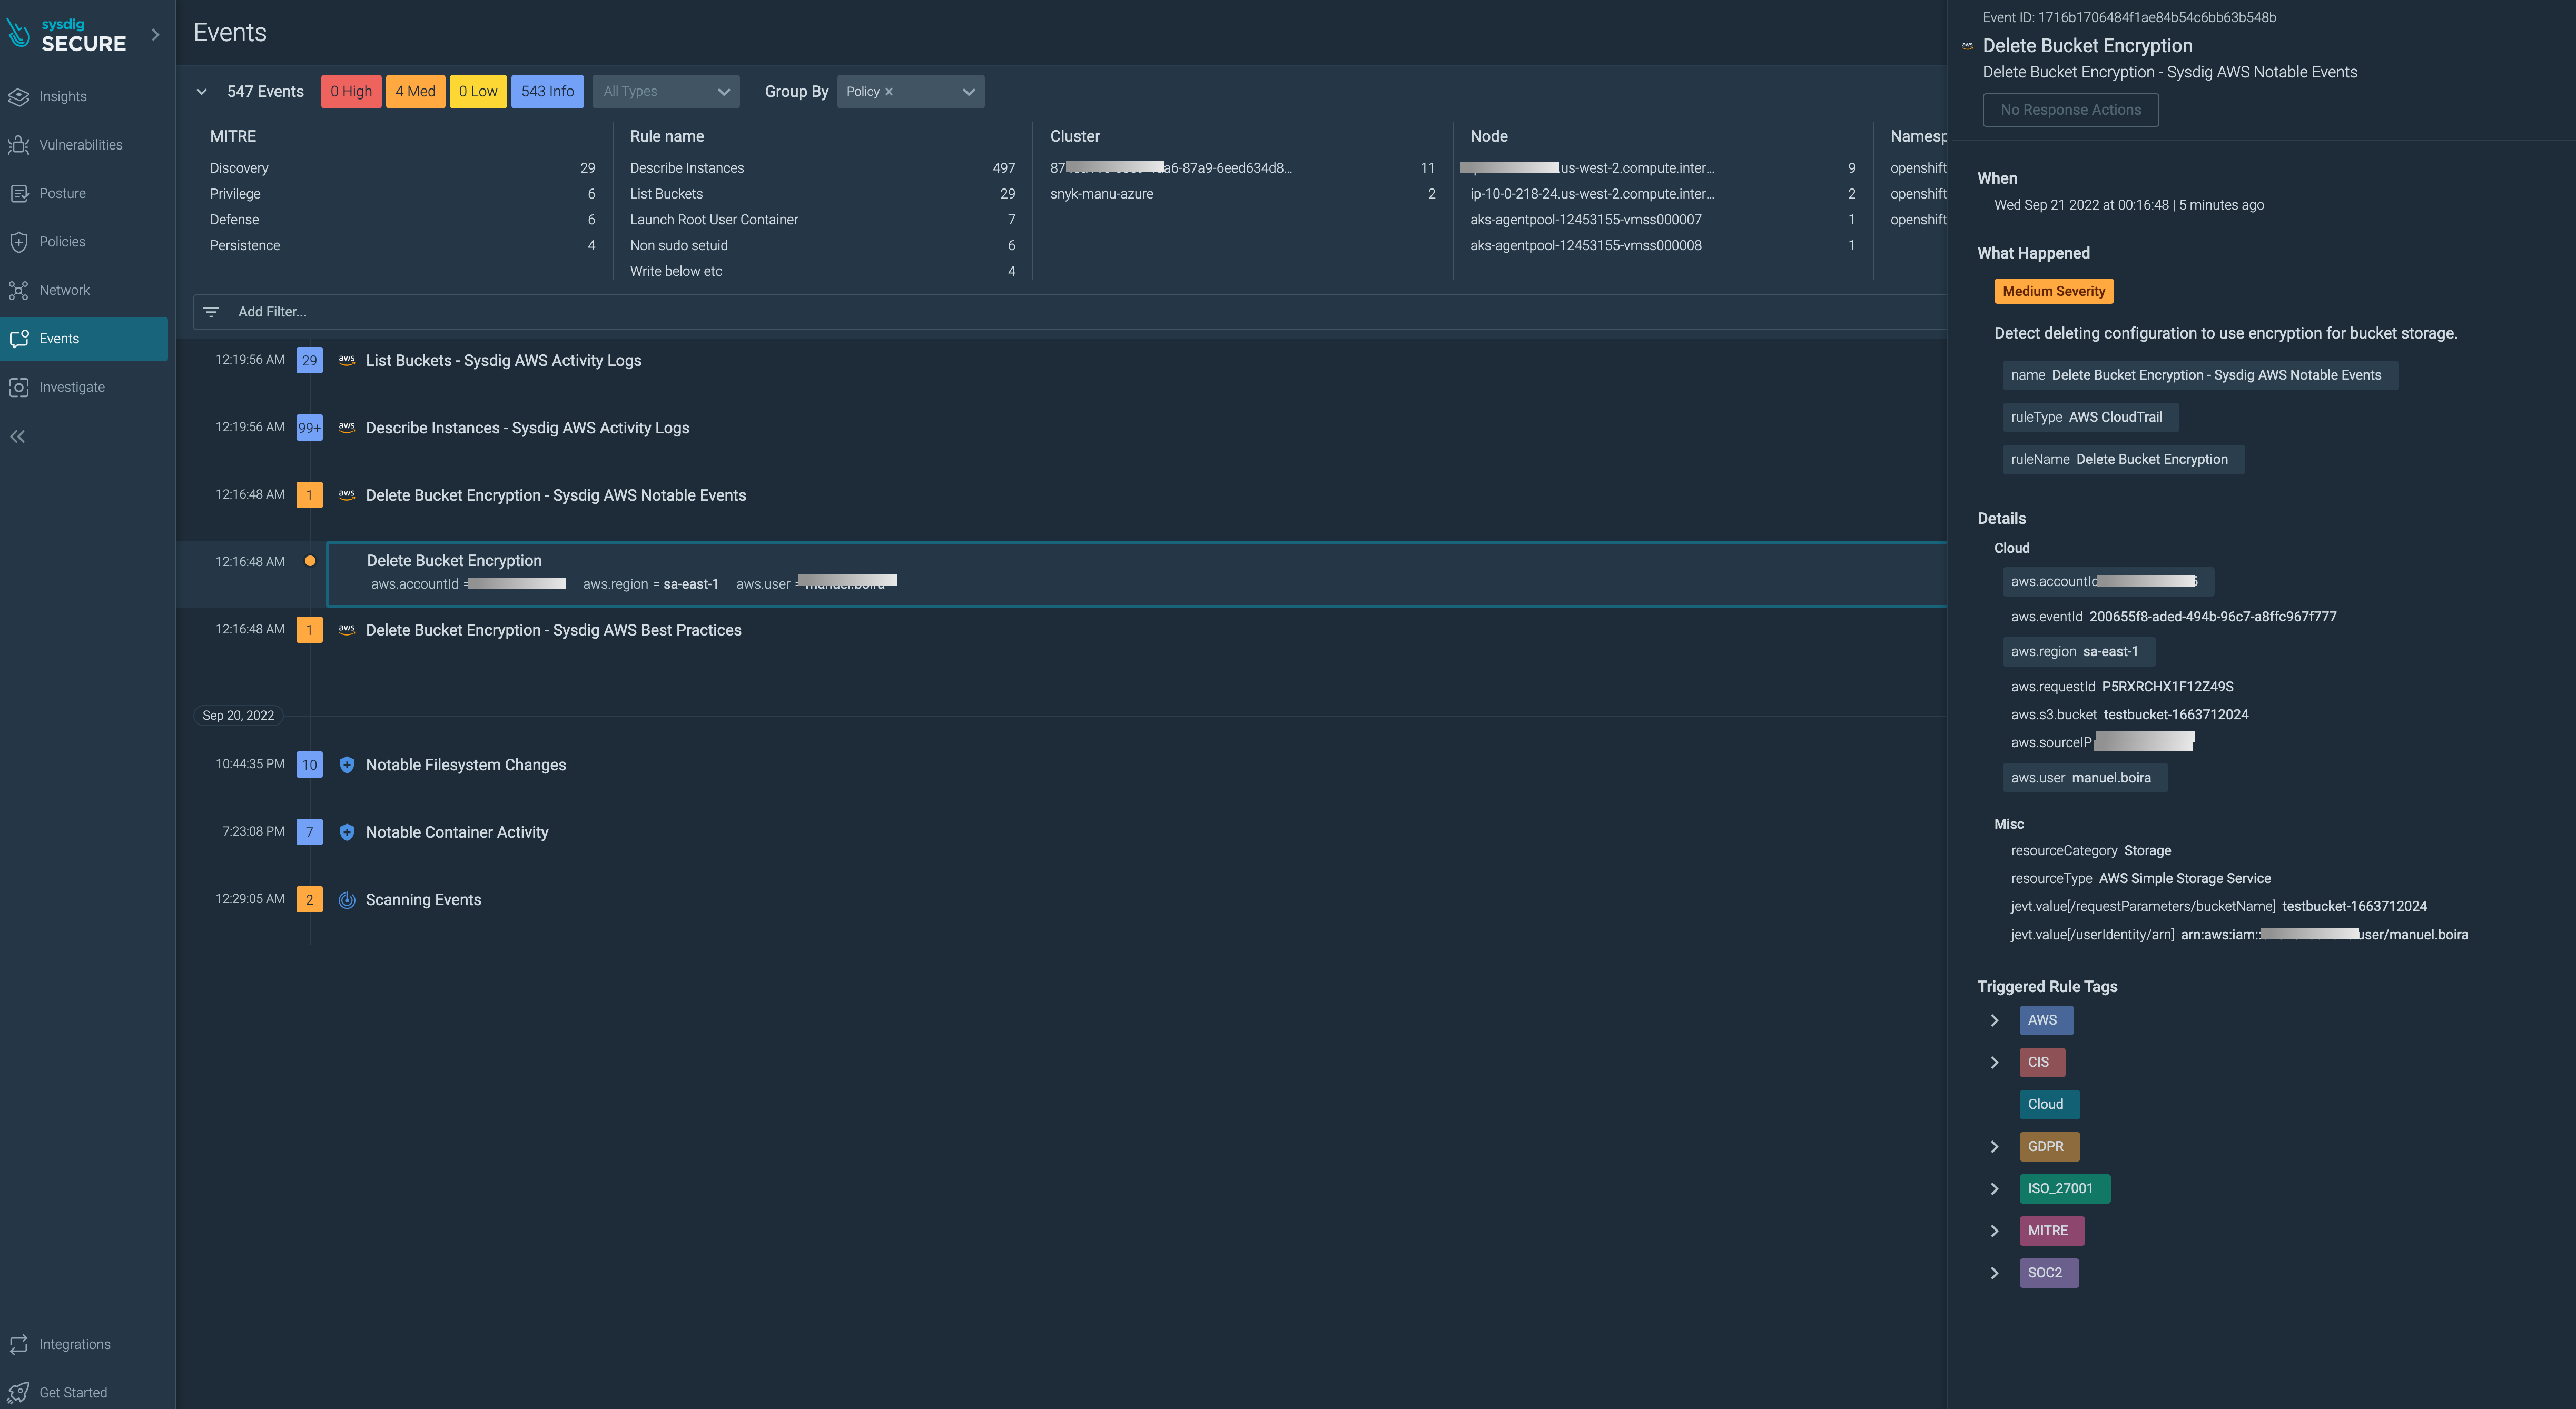Click 99+ badge on Describe Instances
2576x1409 pixels.
point(310,428)
